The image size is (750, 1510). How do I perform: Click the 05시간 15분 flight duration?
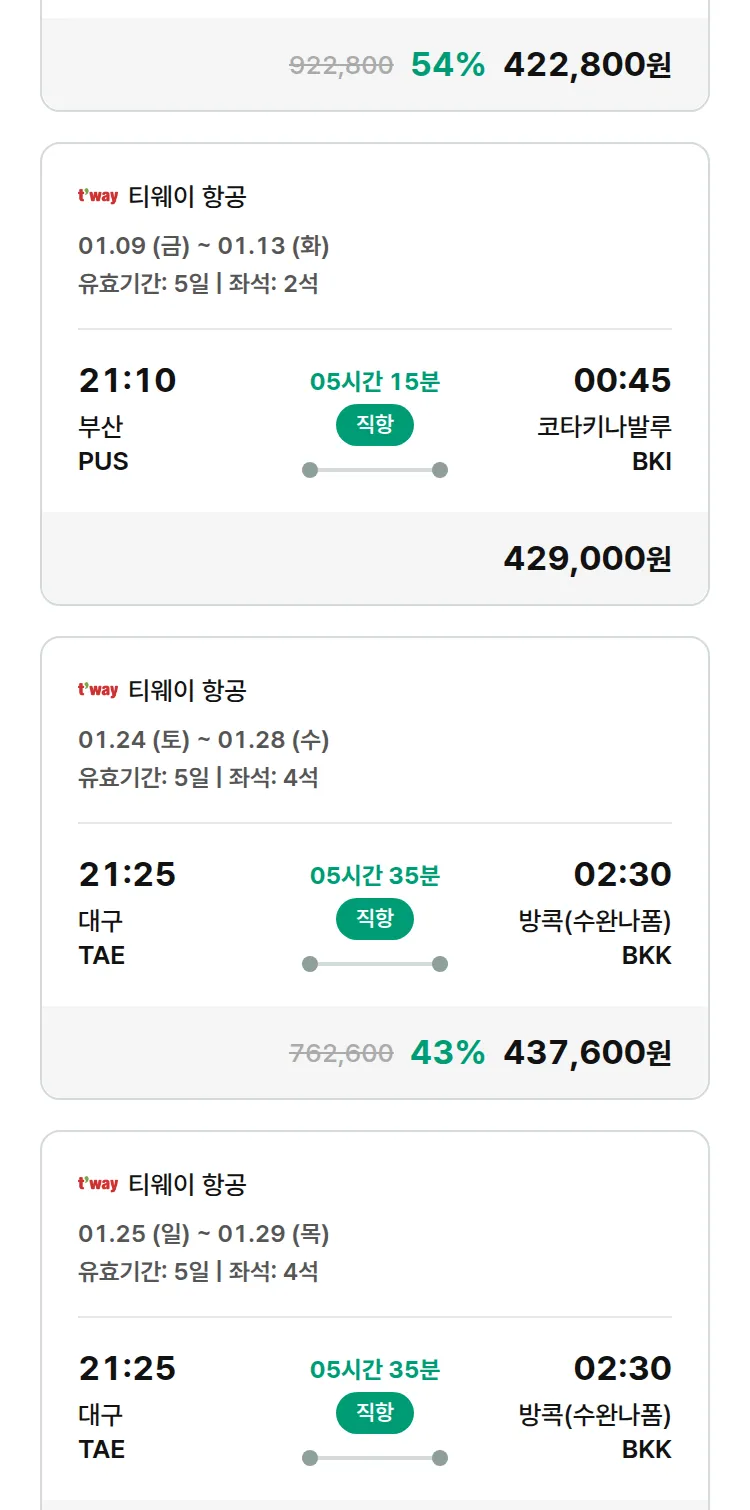375,382
